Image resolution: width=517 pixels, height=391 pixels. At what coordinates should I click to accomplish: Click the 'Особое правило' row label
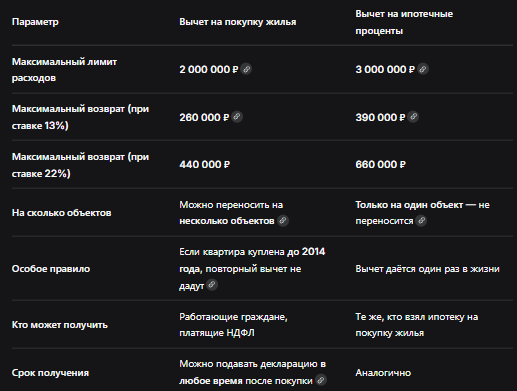(x=51, y=269)
